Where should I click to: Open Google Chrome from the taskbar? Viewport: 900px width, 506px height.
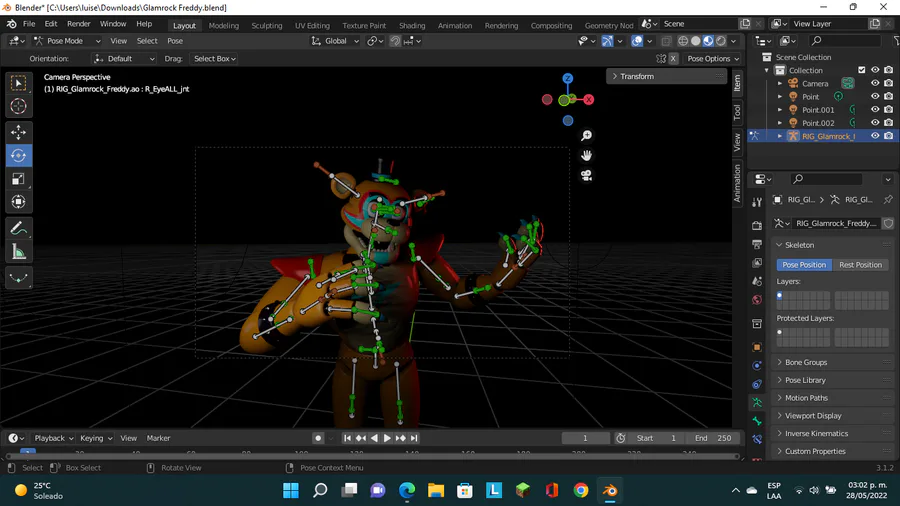pos(581,491)
